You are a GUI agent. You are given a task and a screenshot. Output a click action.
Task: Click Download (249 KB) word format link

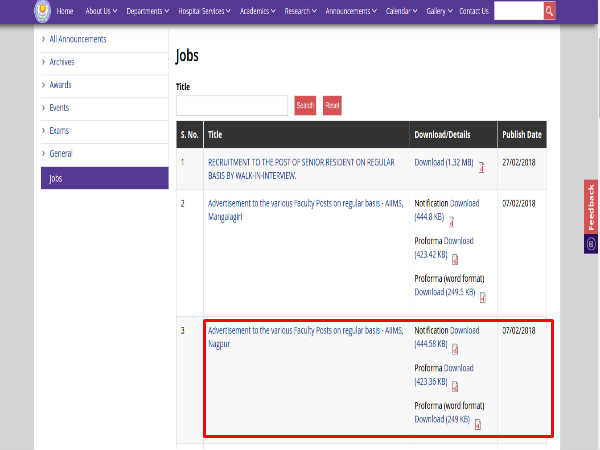pyautogui.click(x=442, y=419)
